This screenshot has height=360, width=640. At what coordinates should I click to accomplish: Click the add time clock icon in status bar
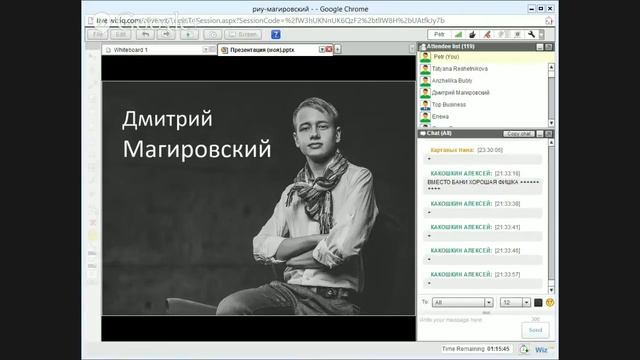pos(524,349)
